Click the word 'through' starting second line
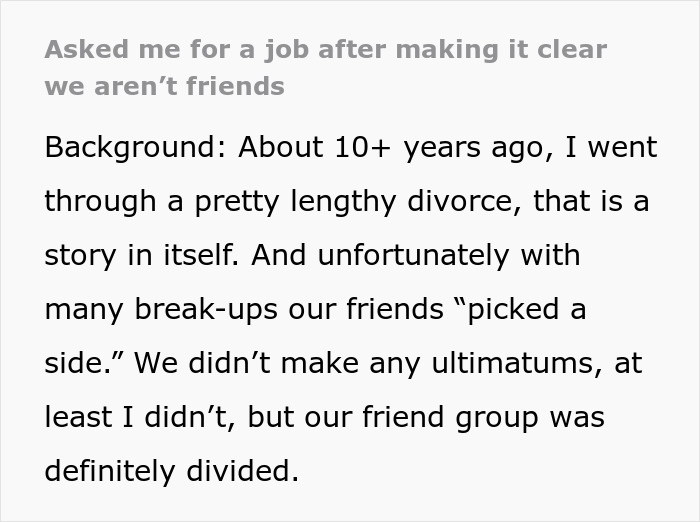Image resolution: width=700 pixels, height=522 pixels. 100,202
